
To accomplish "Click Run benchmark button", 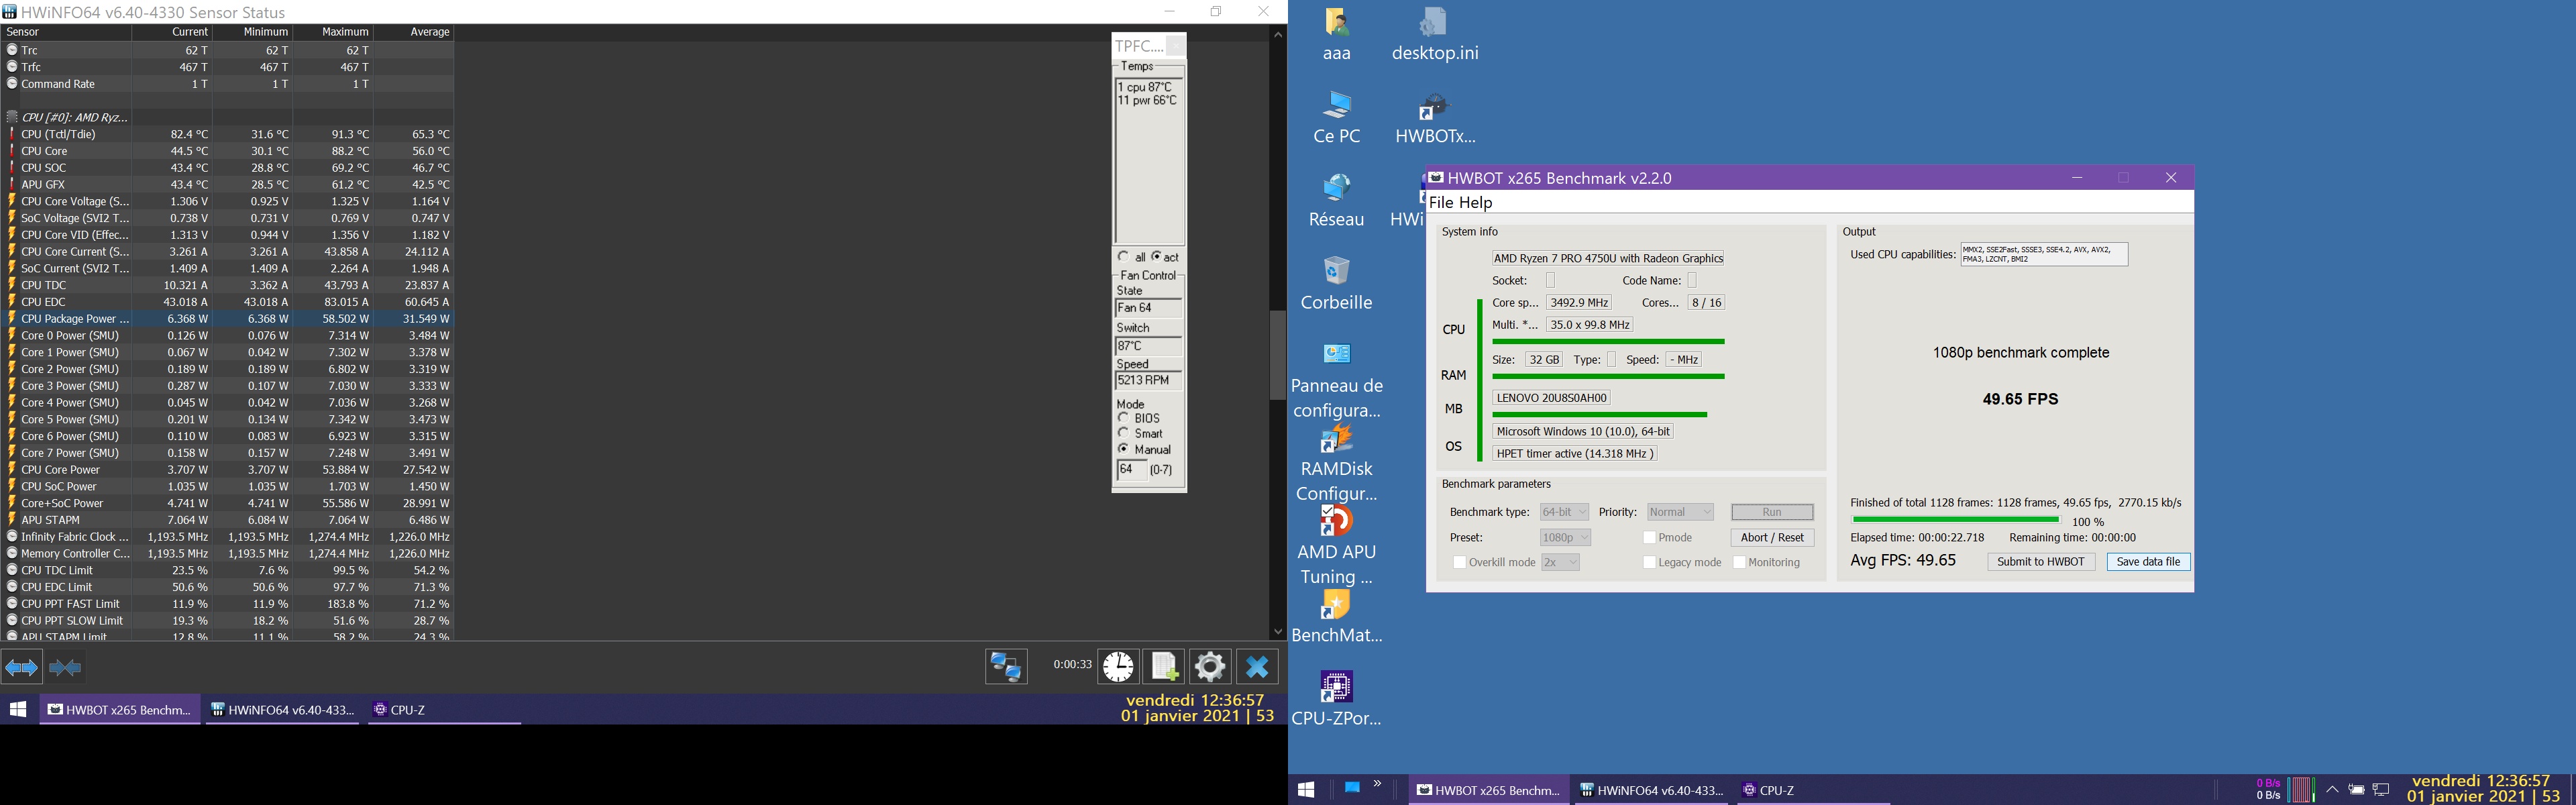I will click(x=1771, y=512).
